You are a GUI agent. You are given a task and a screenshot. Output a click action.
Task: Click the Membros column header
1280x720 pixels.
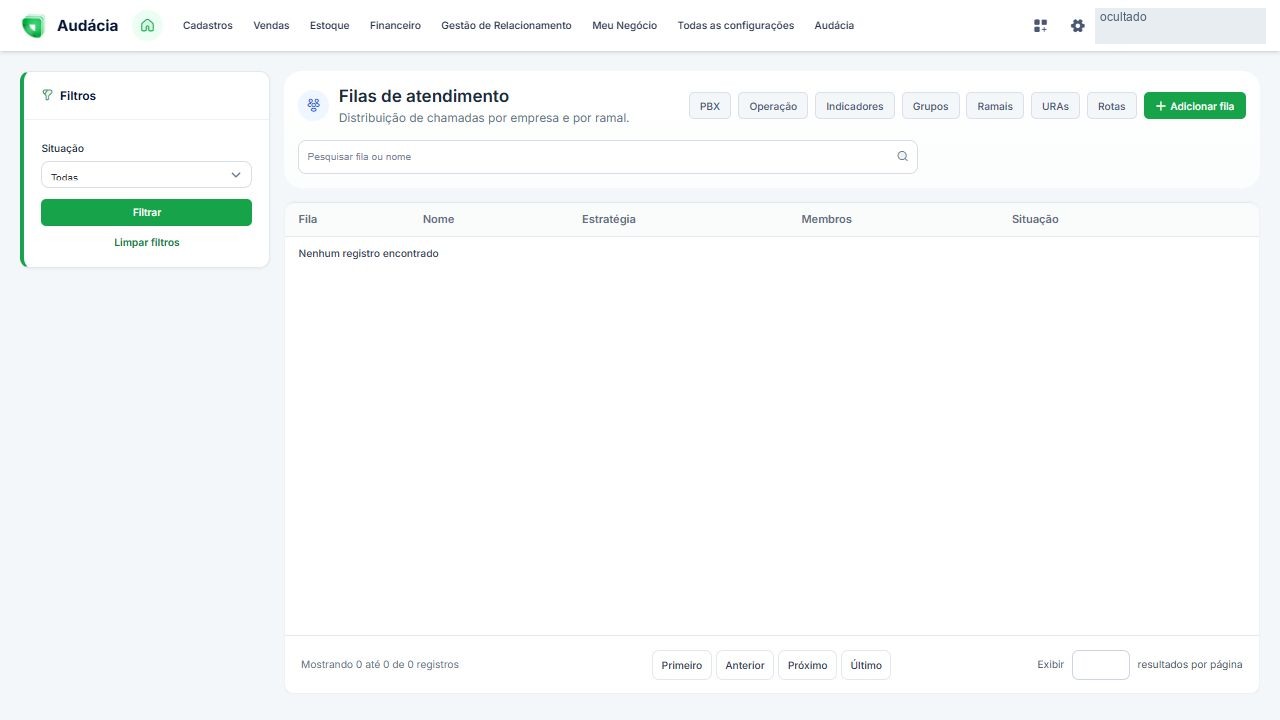(827, 219)
